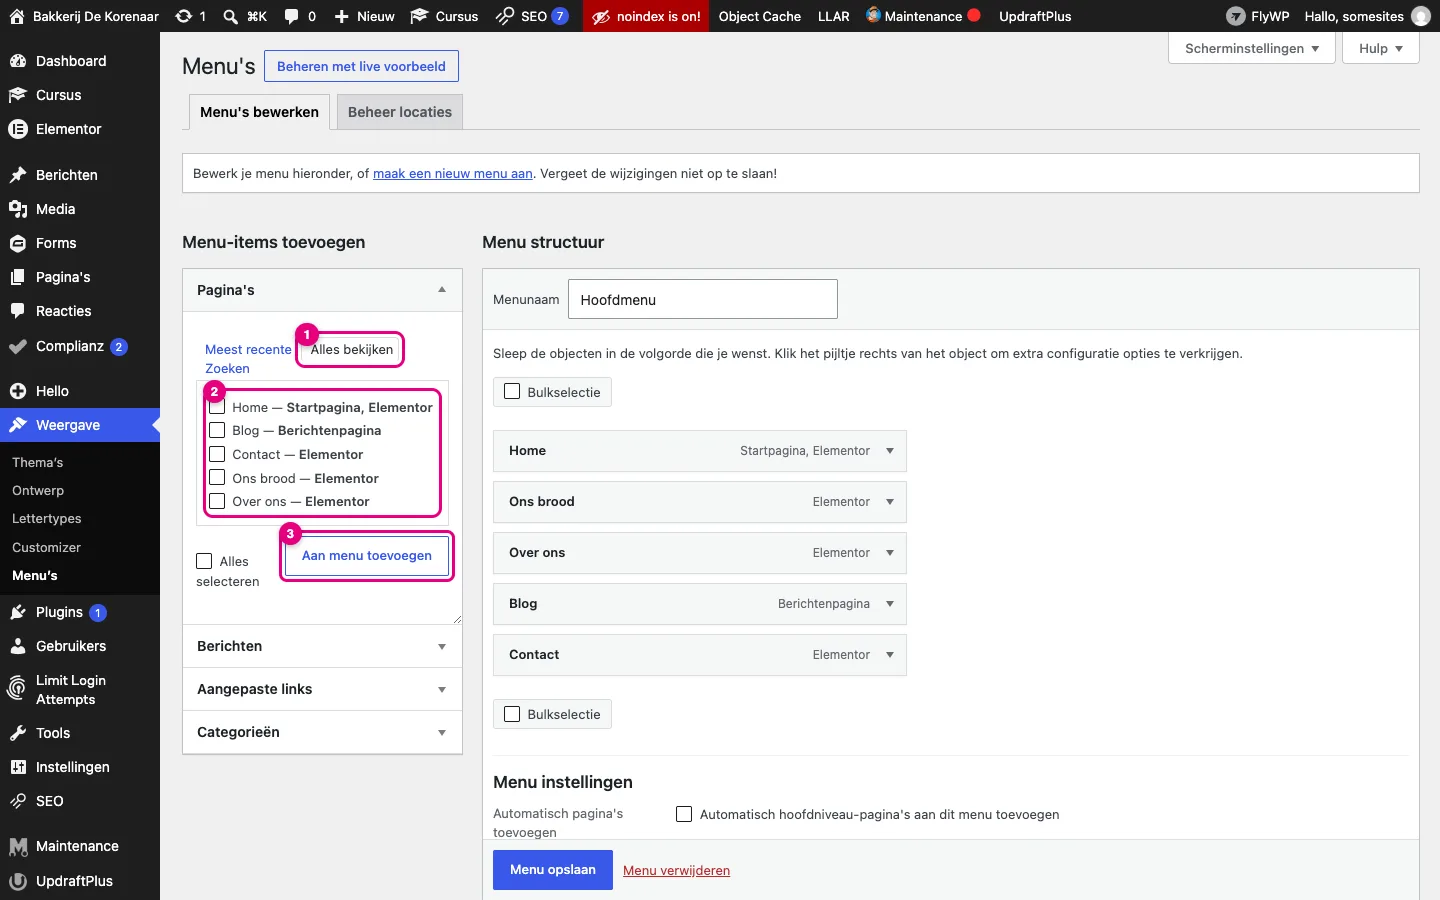Viewport: 1440px width, 900px height.
Task: Open the Media library icon
Action: [18, 209]
